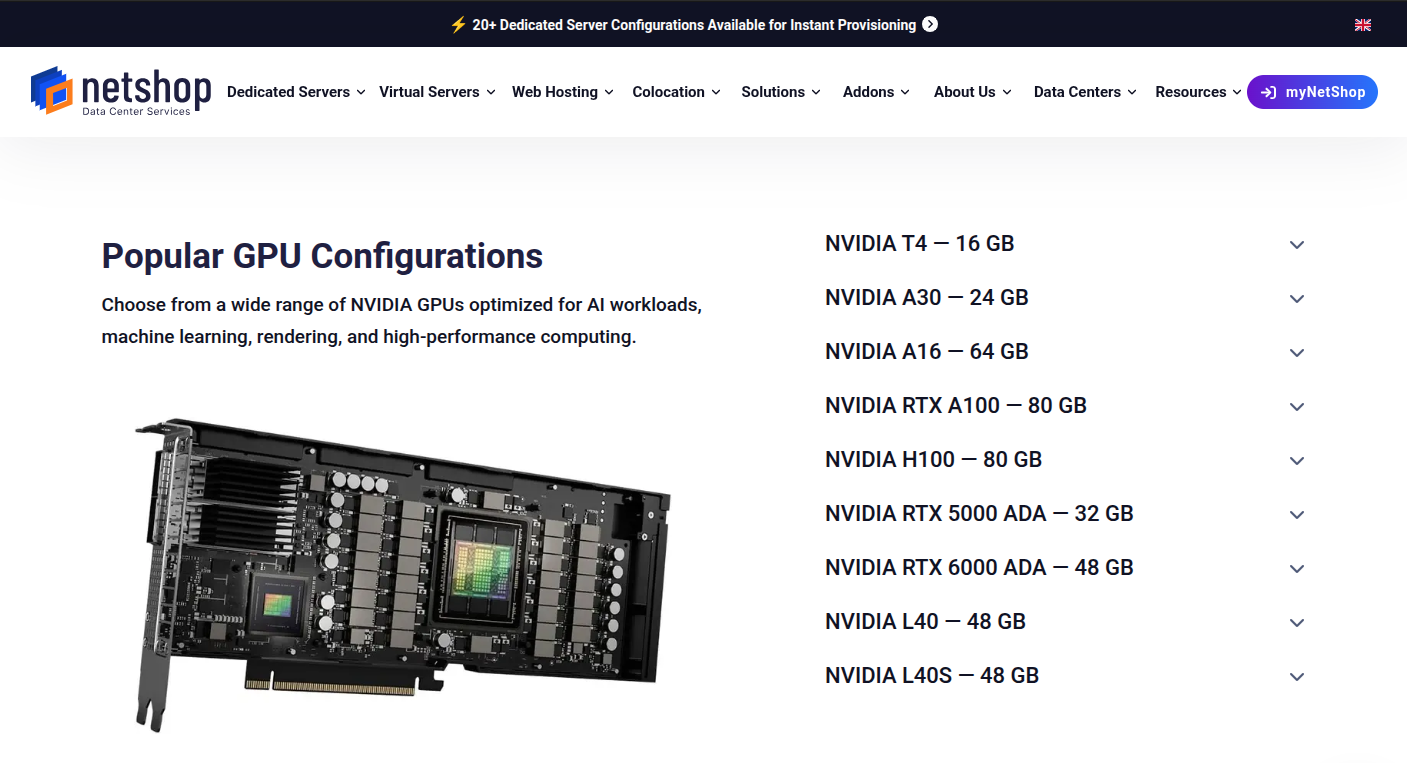
Task: Select the UK flag language icon
Action: pos(1362,24)
